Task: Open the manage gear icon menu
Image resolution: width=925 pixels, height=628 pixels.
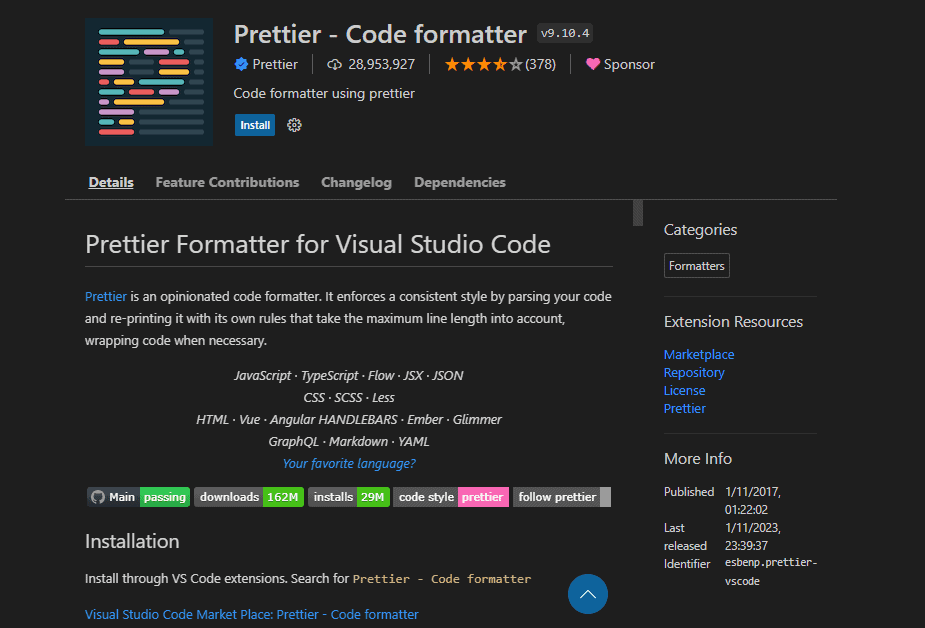Action: (x=294, y=125)
